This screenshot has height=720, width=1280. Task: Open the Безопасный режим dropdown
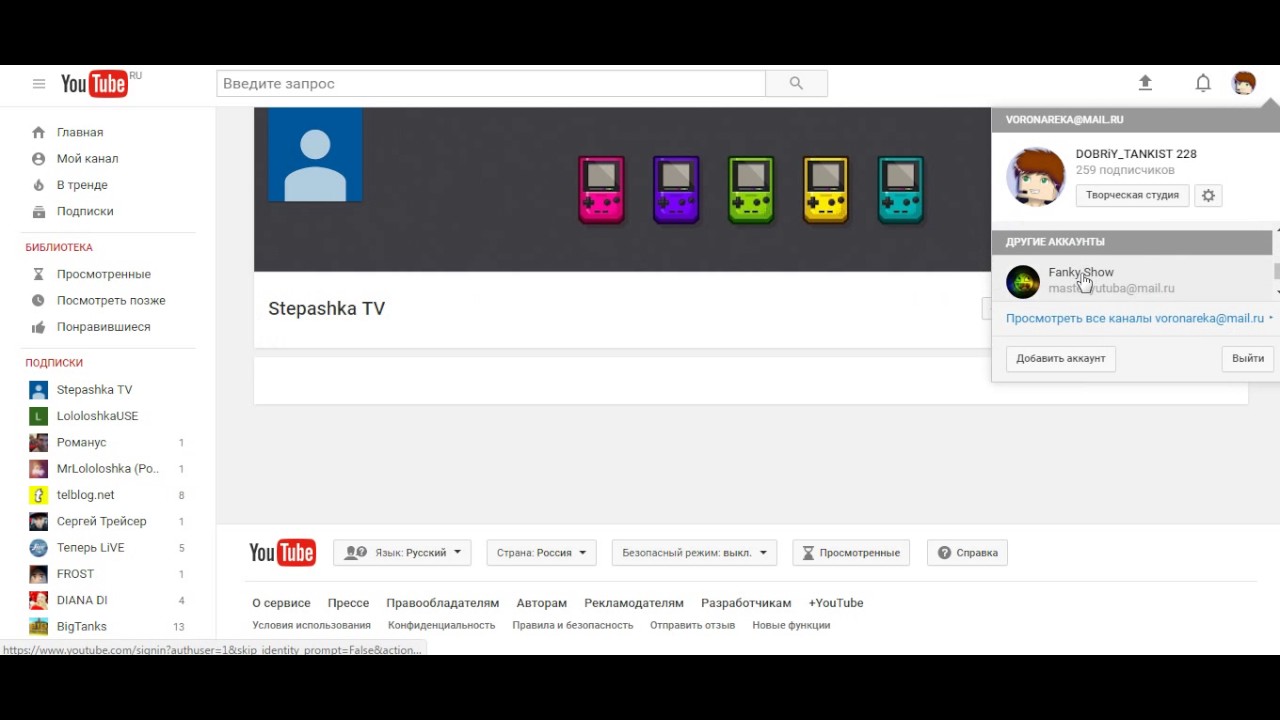click(694, 552)
